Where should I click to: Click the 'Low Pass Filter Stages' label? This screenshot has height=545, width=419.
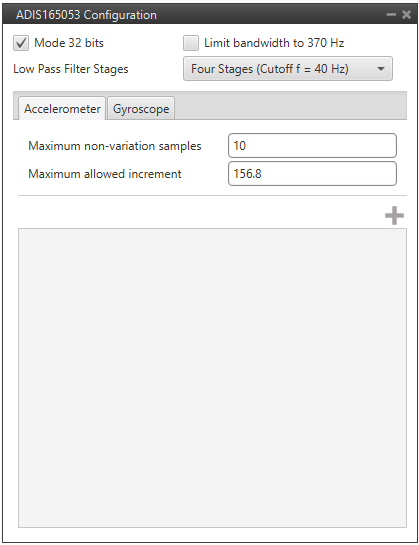pos(71,69)
